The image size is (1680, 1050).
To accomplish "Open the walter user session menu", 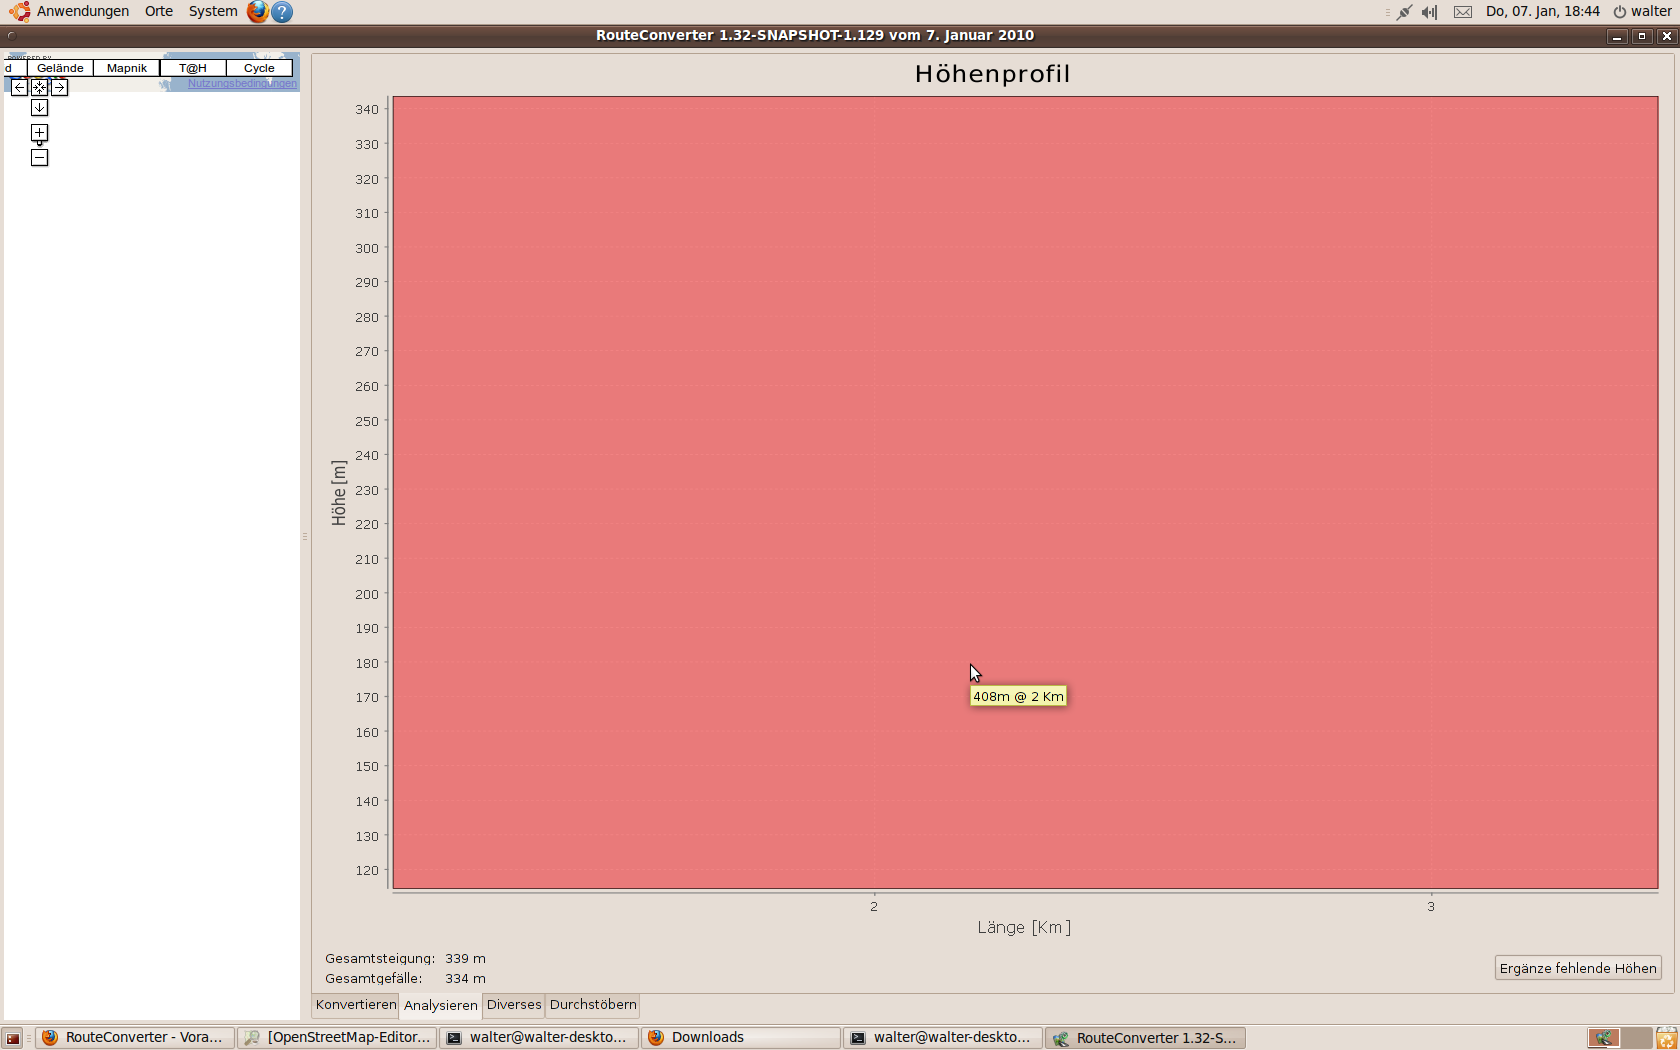I will (1642, 12).
